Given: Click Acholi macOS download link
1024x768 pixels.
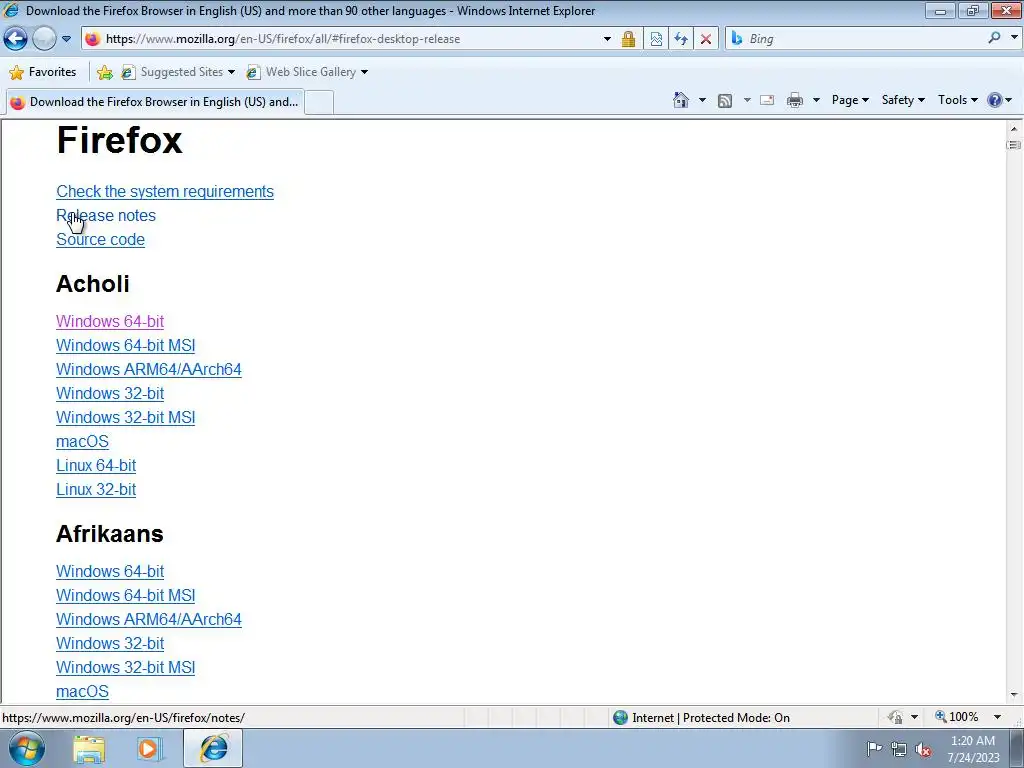Looking at the screenshot, I should point(82,442).
